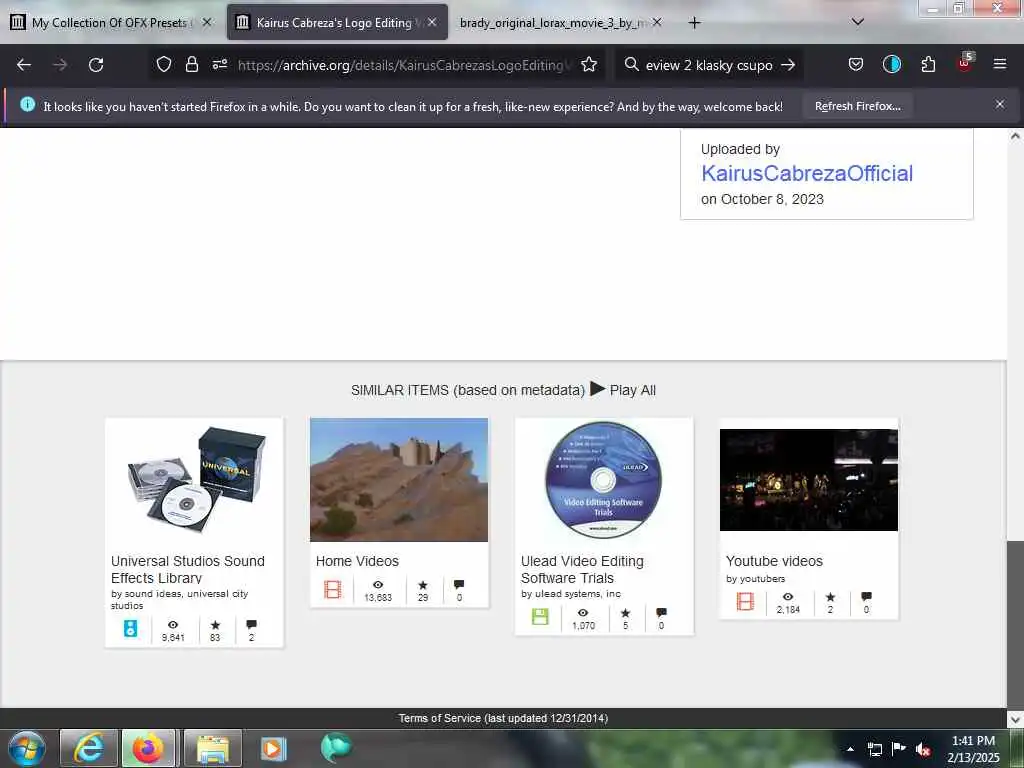
Task: Open Ulead Video Editing Software disc thumbnail
Action: click(x=603, y=480)
